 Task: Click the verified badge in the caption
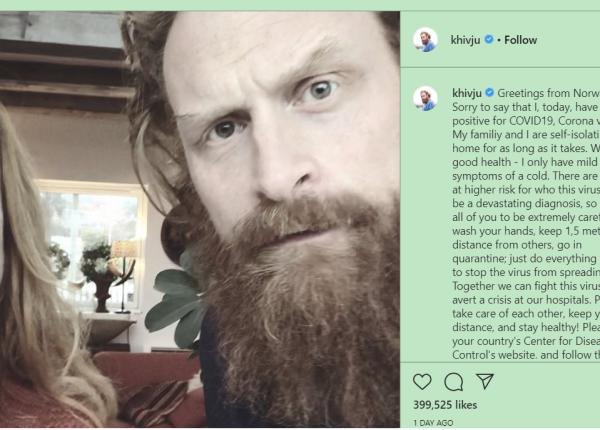489,93
